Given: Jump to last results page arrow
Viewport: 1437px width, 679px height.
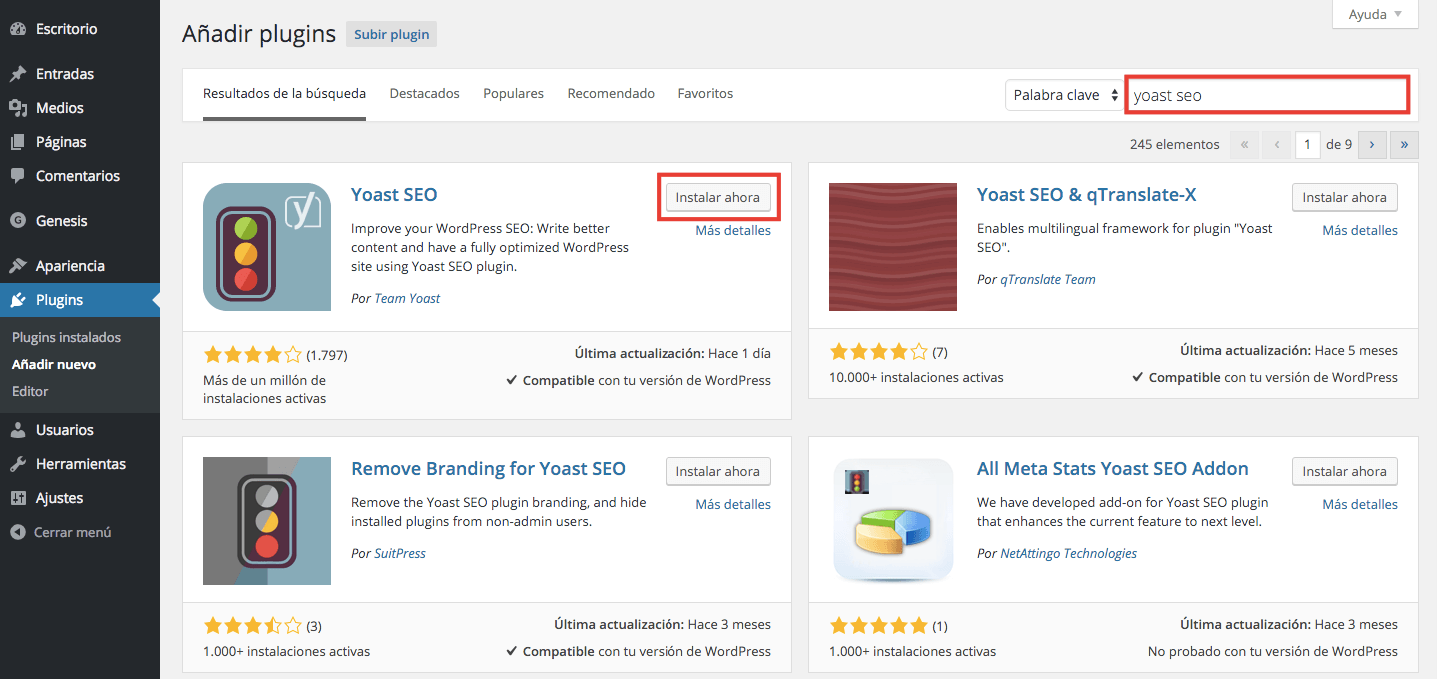Looking at the screenshot, I should (1404, 144).
